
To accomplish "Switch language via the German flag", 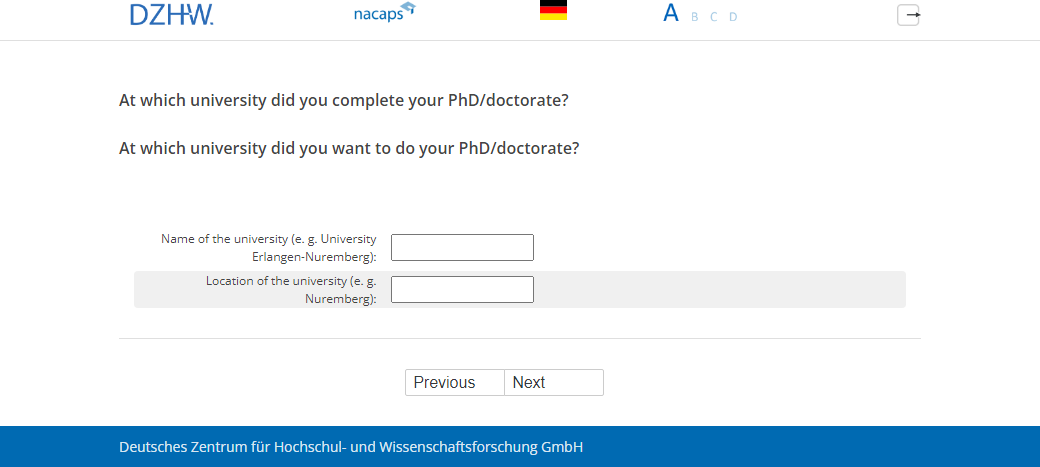I will tap(553, 10).
